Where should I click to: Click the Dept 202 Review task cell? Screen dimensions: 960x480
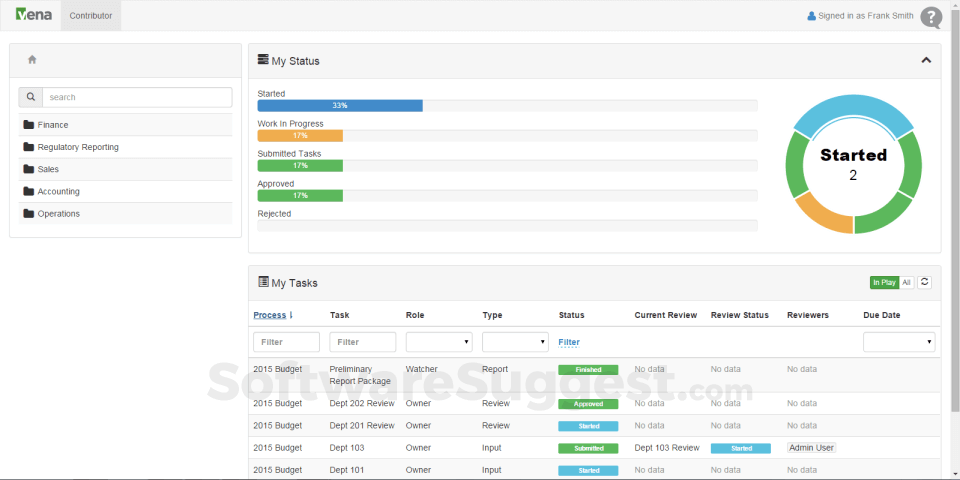[362, 403]
